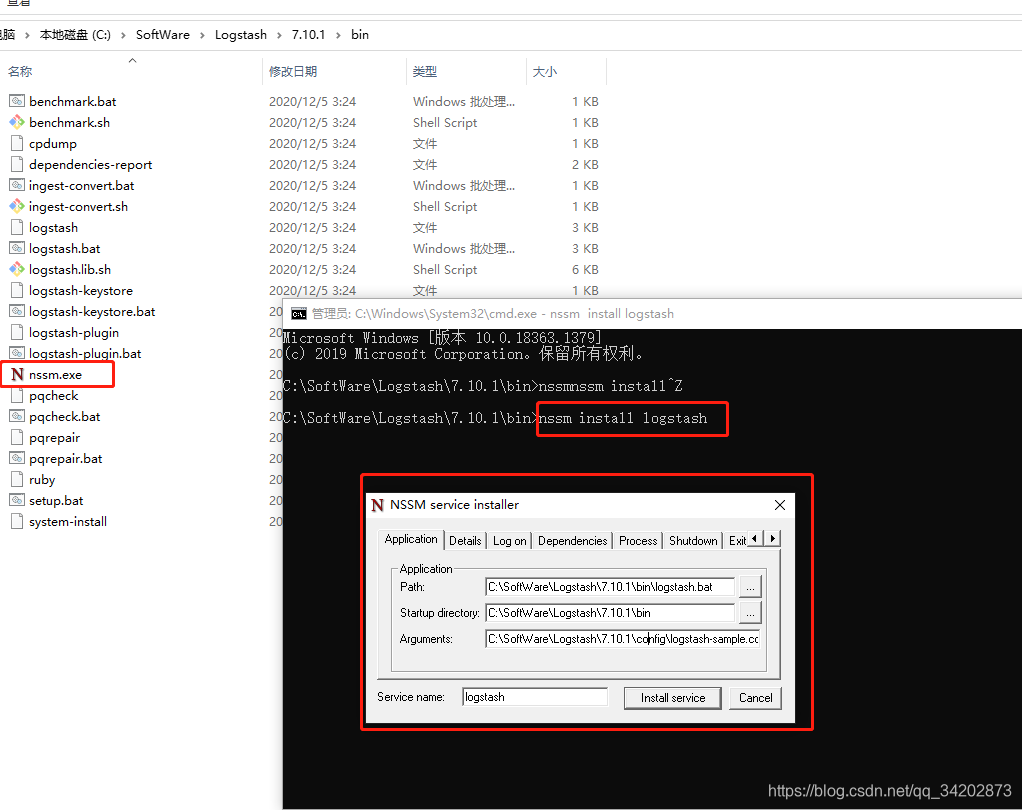Click the Install service button
Screen dimensions: 1022x810
(673, 698)
